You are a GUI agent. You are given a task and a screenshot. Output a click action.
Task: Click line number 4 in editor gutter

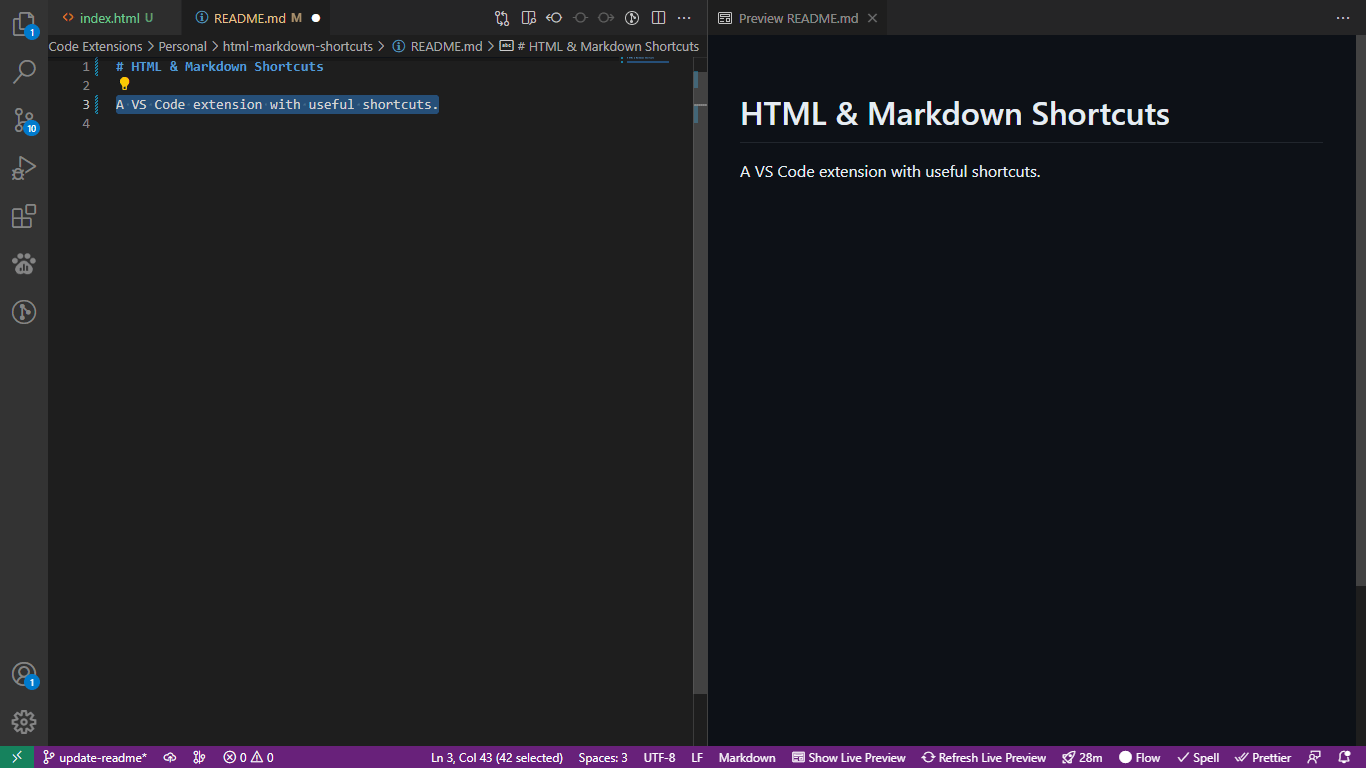[86, 123]
